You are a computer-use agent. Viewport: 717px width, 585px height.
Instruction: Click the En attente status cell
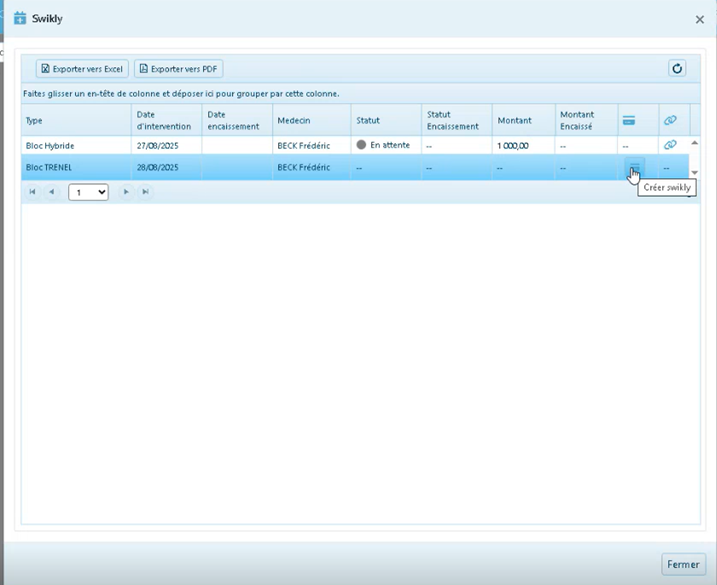(x=386, y=145)
